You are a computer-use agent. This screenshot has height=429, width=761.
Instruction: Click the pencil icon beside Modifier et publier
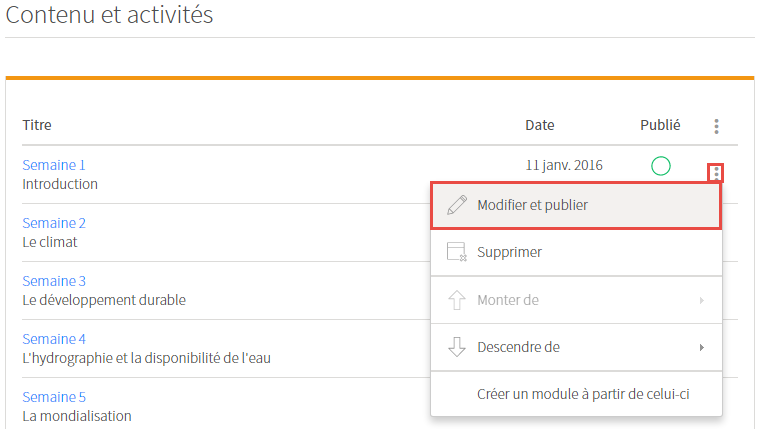pyautogui.click(x=457, y=205)
